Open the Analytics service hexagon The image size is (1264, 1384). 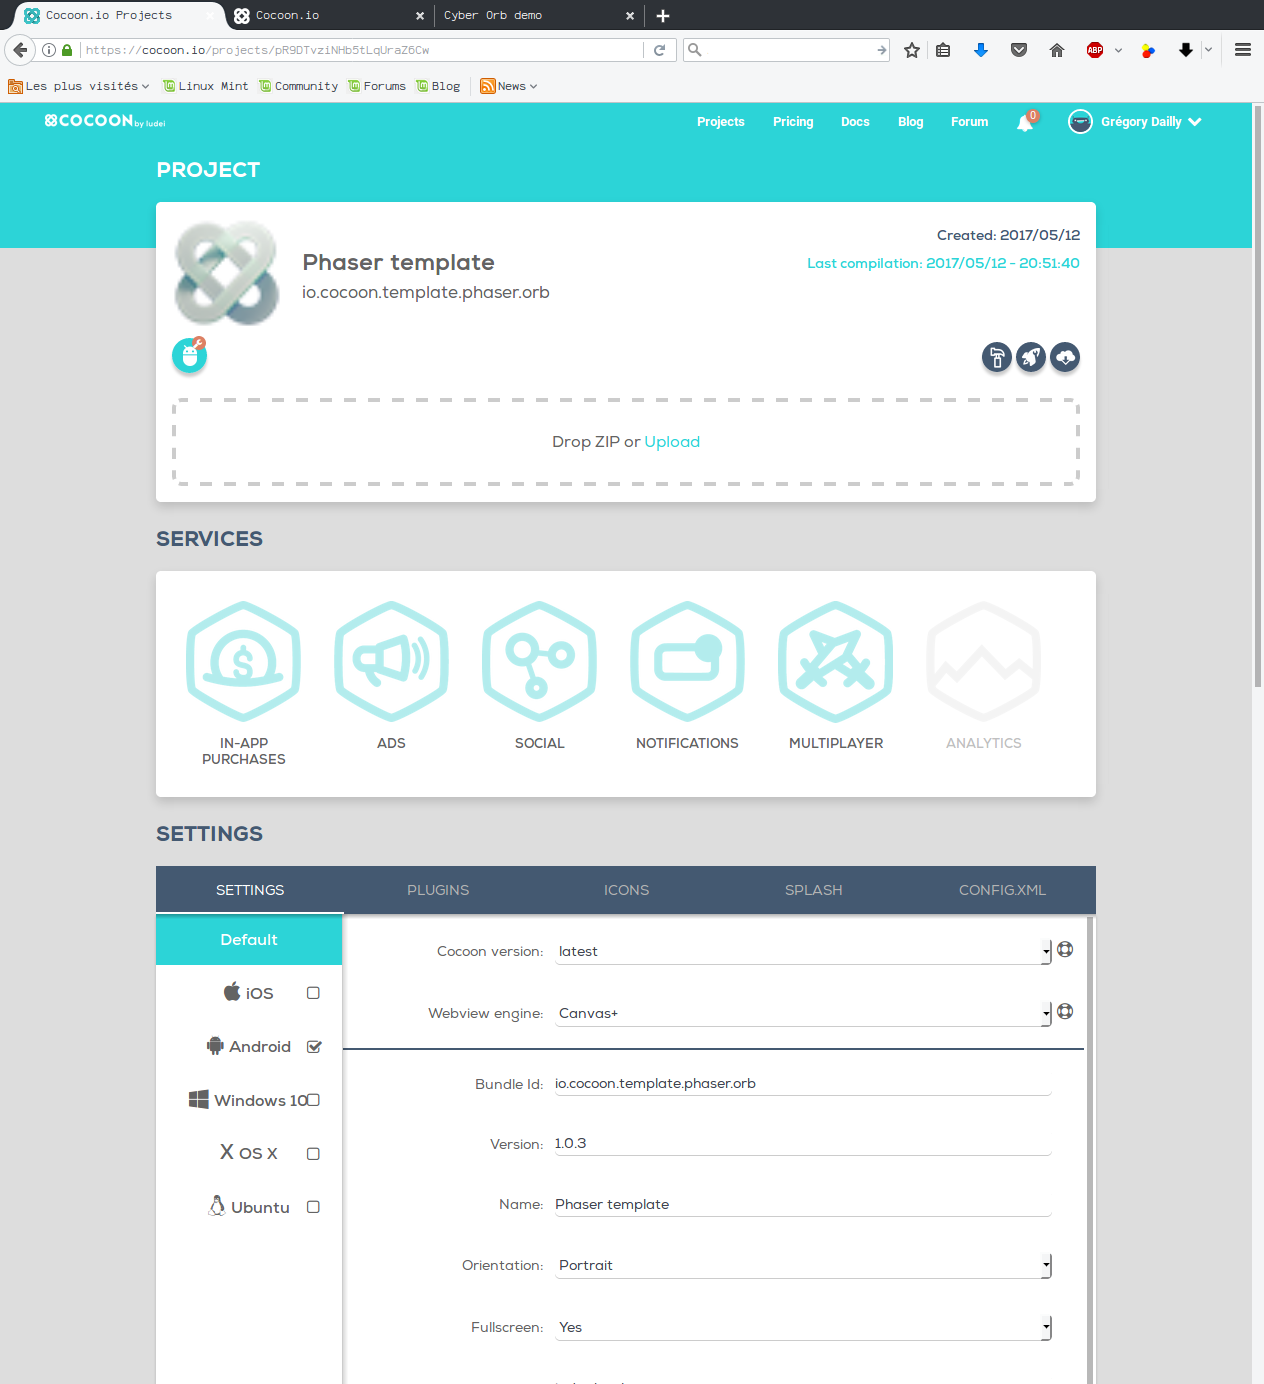click(x=984, y=661)
